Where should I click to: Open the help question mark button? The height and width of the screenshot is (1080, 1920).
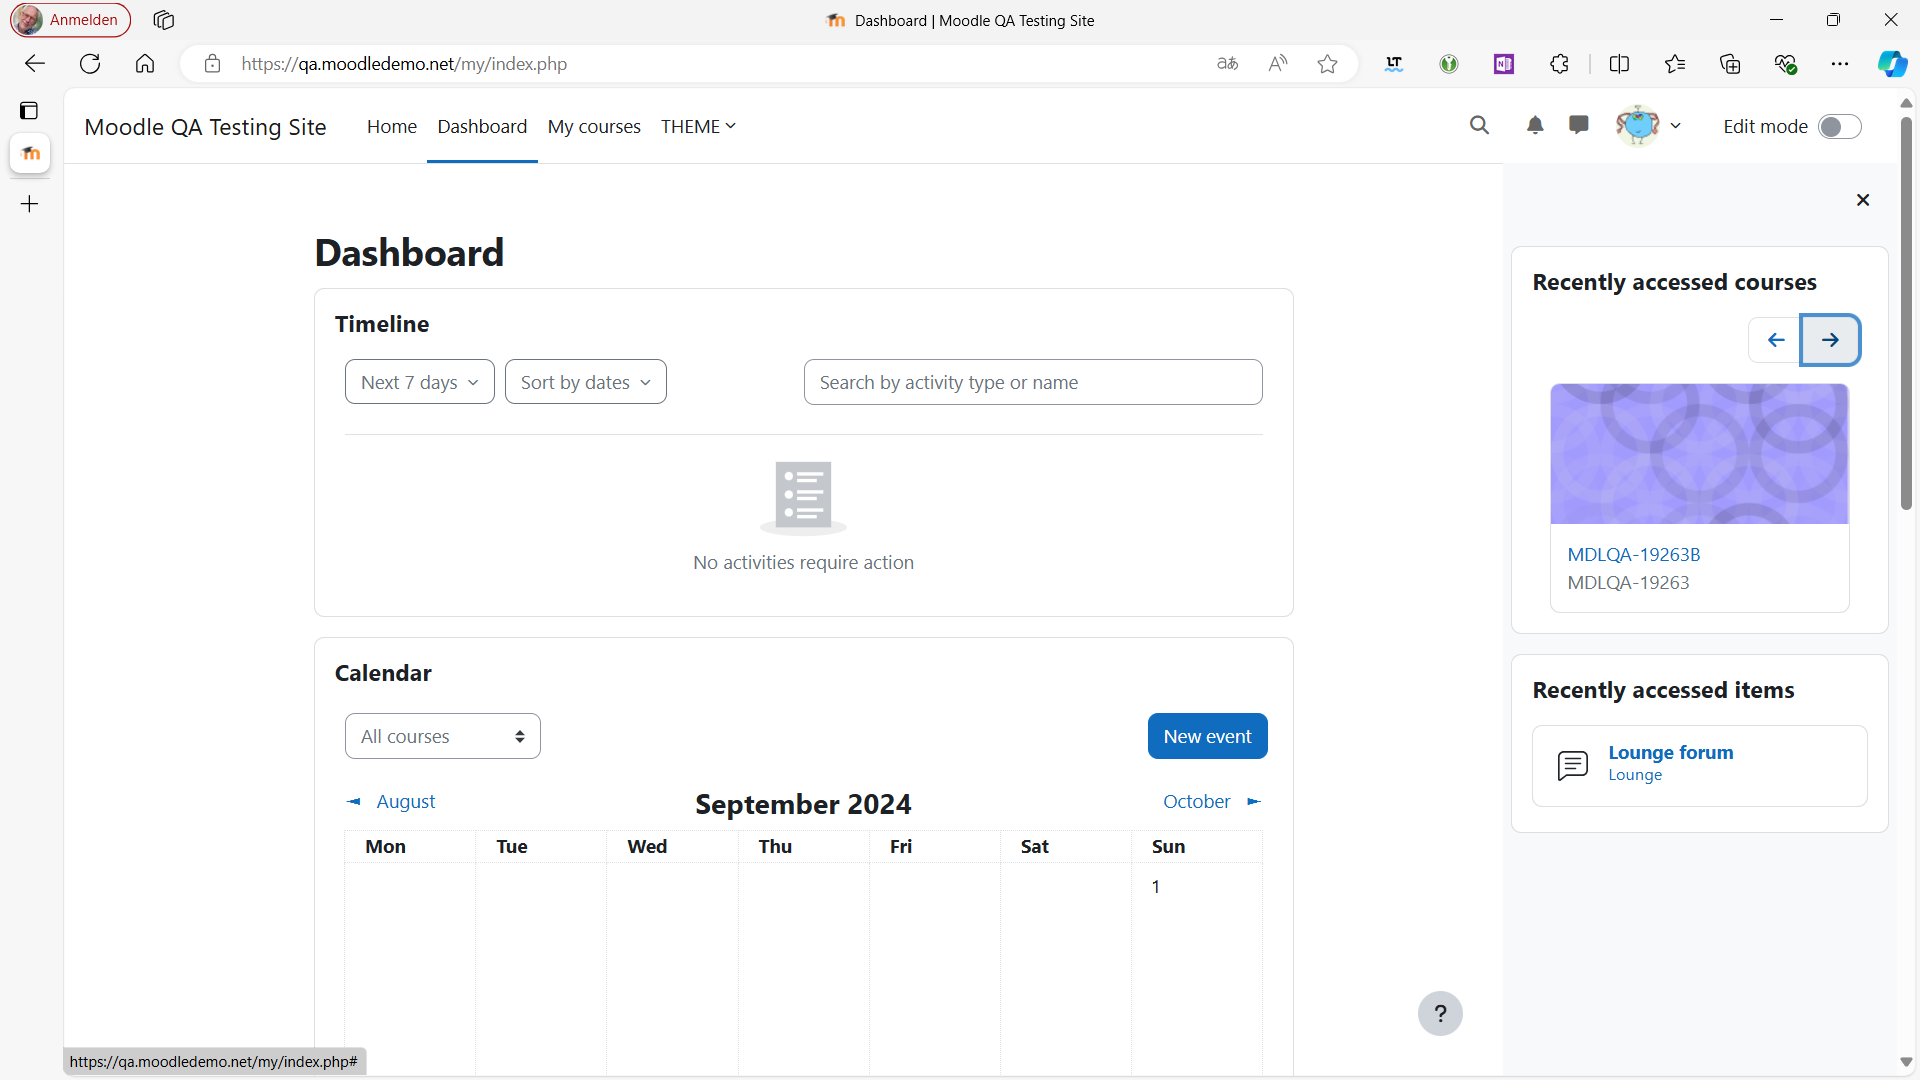tap(1440, 1013)
